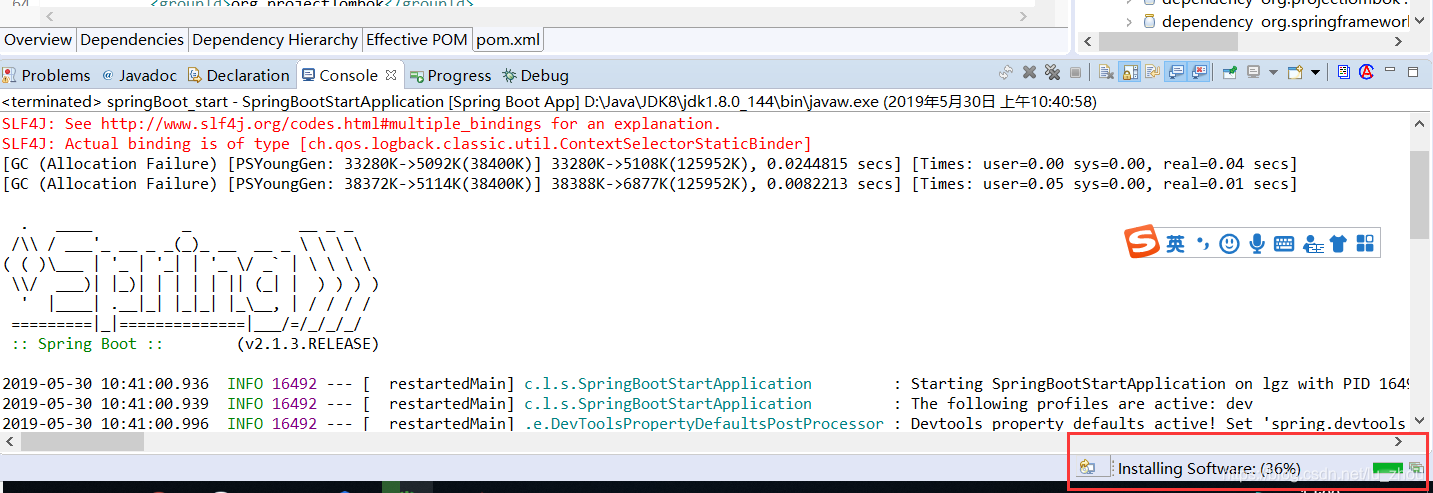Toggle the Word Wrap console icon

(1152, 72)
